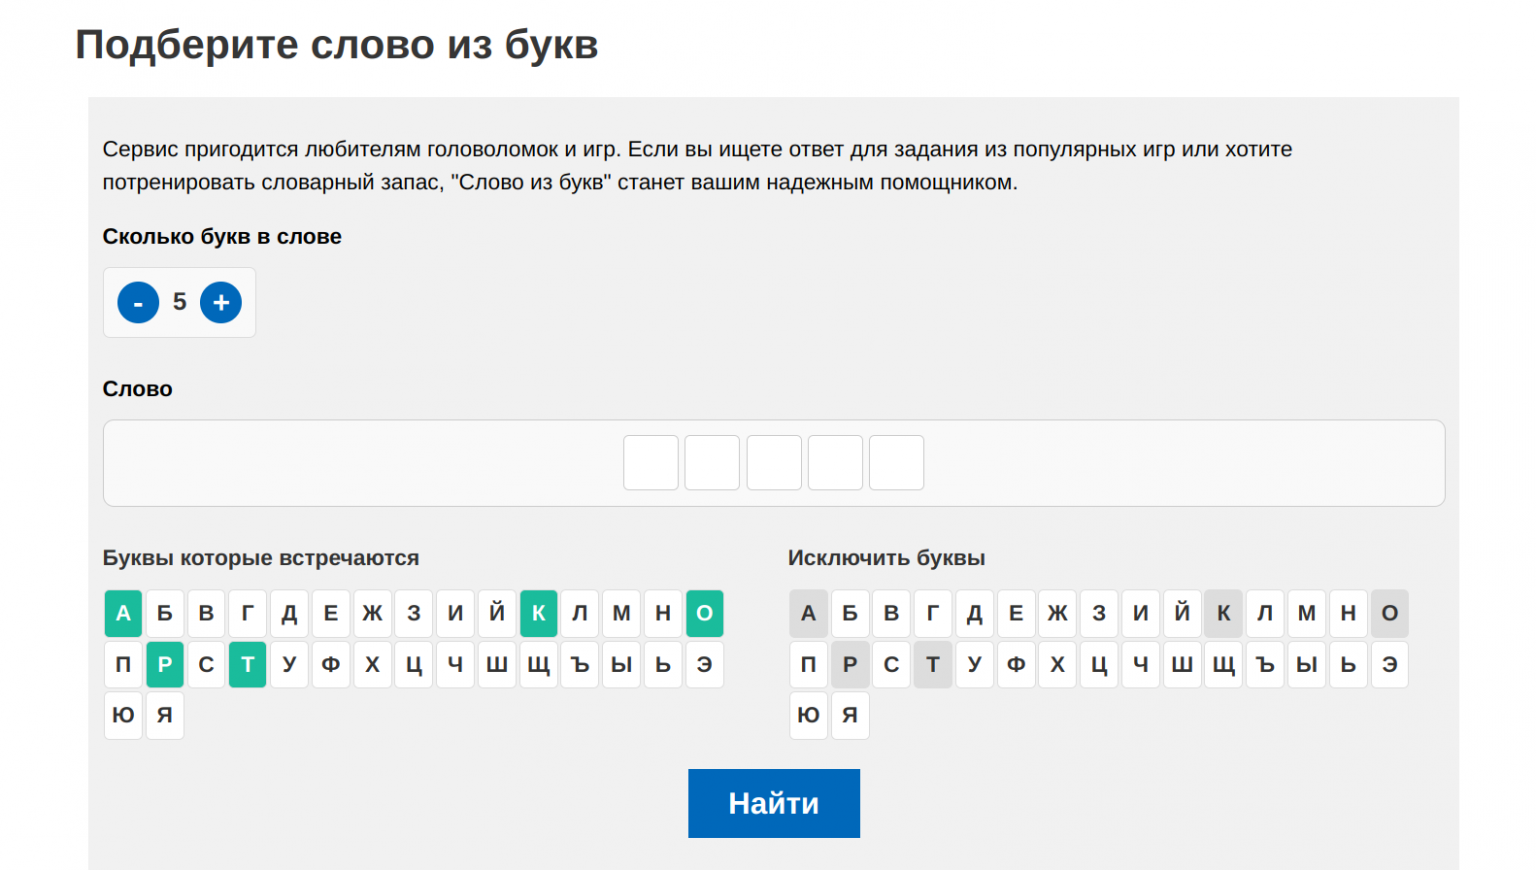Unselect letter Р in included letters
Image resolution: width=1536 pixels, height=870 pixels.
[x=165, y=664]
